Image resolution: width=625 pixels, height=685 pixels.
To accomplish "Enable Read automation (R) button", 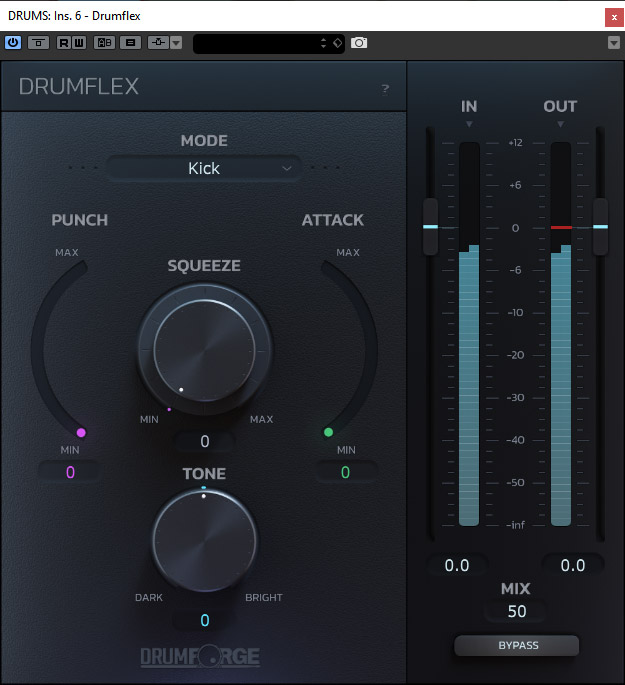I will tap(64, 43).
